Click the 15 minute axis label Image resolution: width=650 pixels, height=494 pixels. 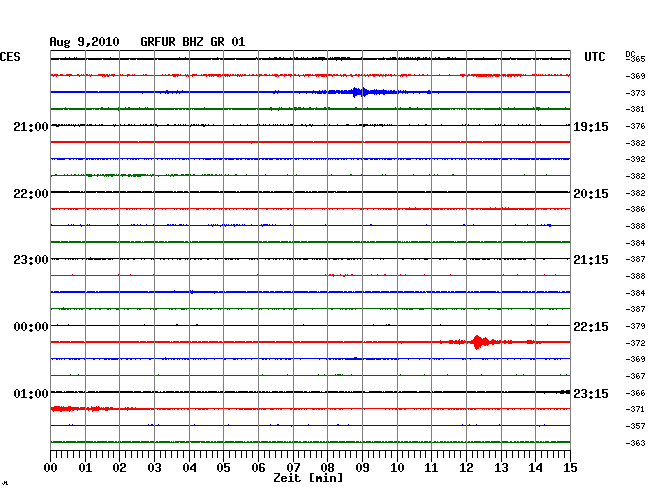570,467
